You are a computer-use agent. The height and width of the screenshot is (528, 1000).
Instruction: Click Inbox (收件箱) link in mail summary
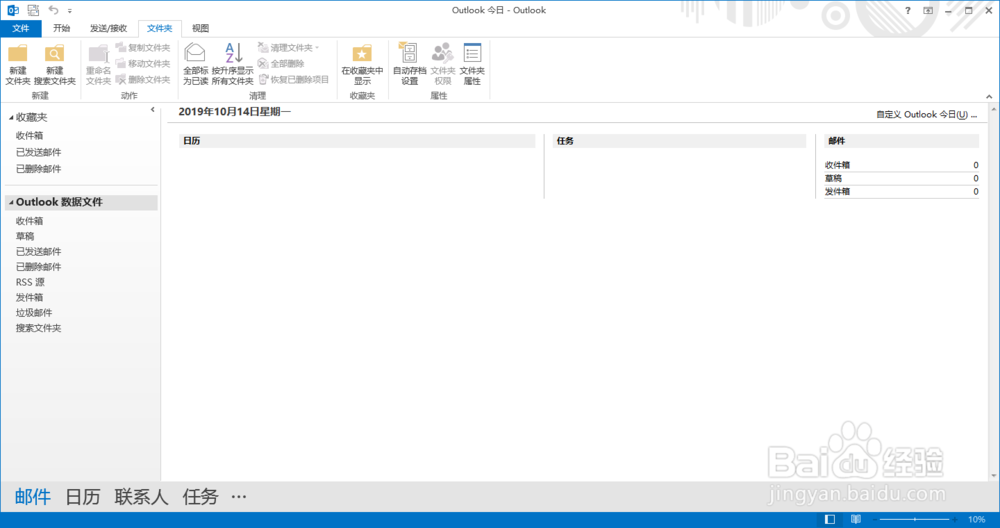837,165
